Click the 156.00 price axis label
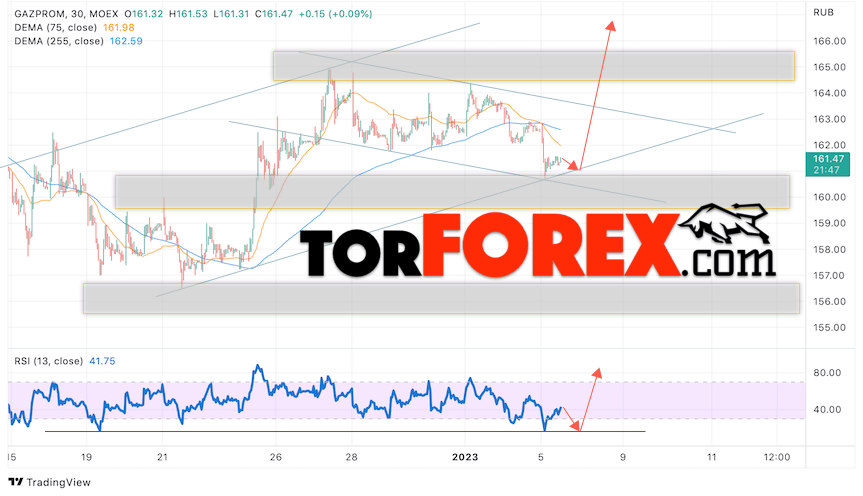This screenshot has height=496, width=863. click(829, 302)
